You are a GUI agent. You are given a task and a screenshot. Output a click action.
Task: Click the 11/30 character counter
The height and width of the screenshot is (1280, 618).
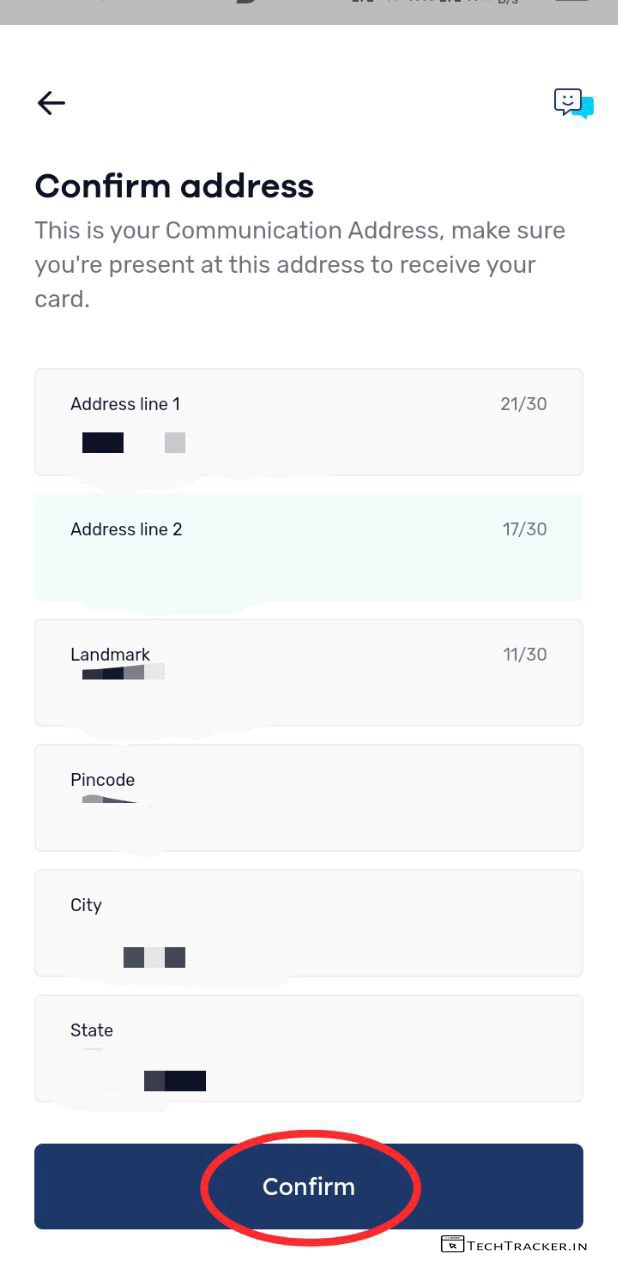pyautogui.click(x=524, y=654)
